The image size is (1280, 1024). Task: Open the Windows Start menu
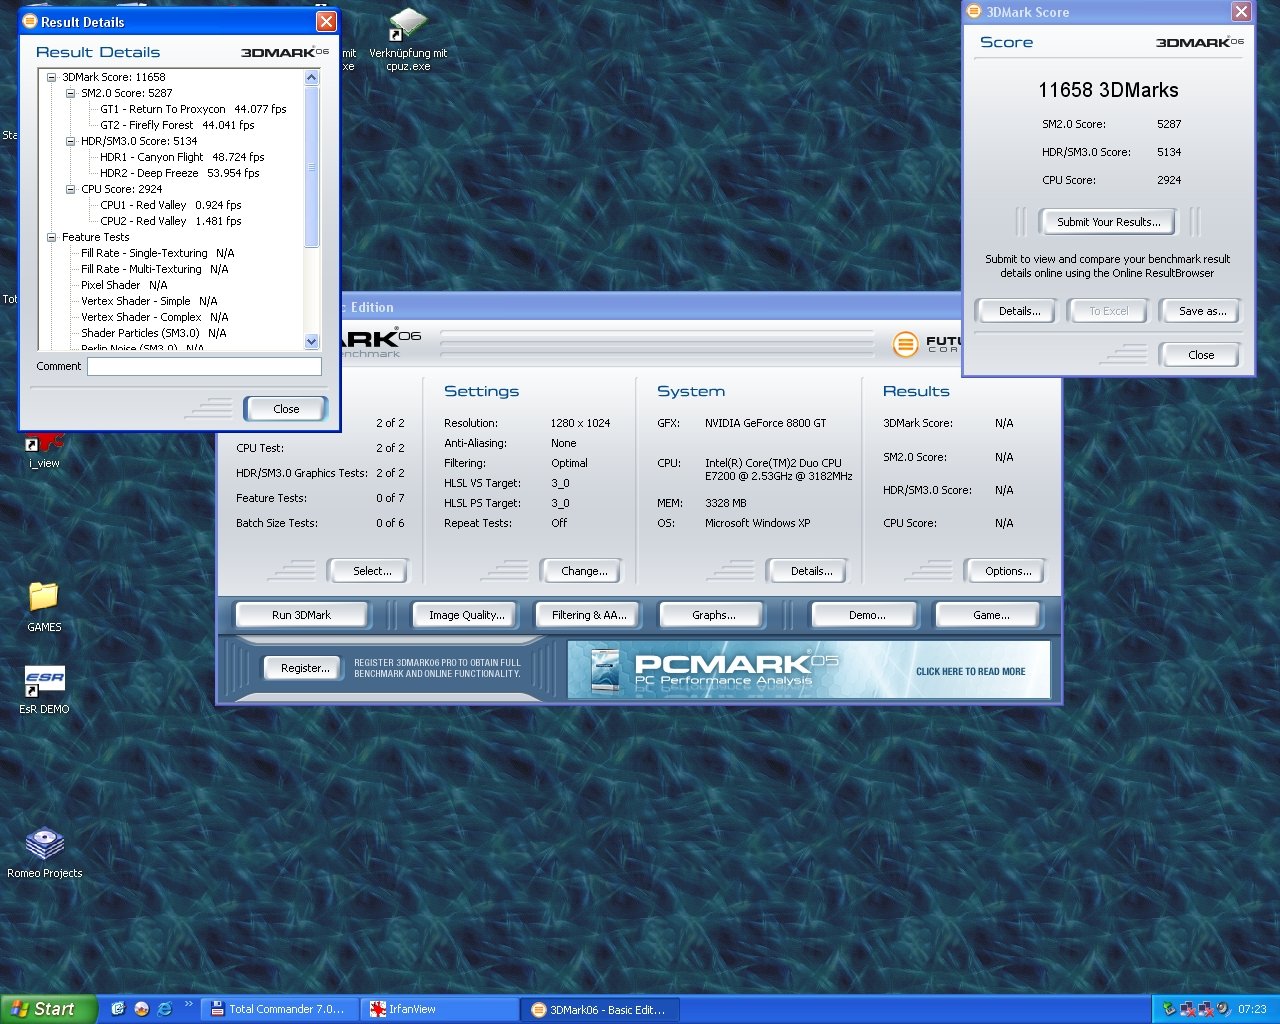[x=49, y=1009]
